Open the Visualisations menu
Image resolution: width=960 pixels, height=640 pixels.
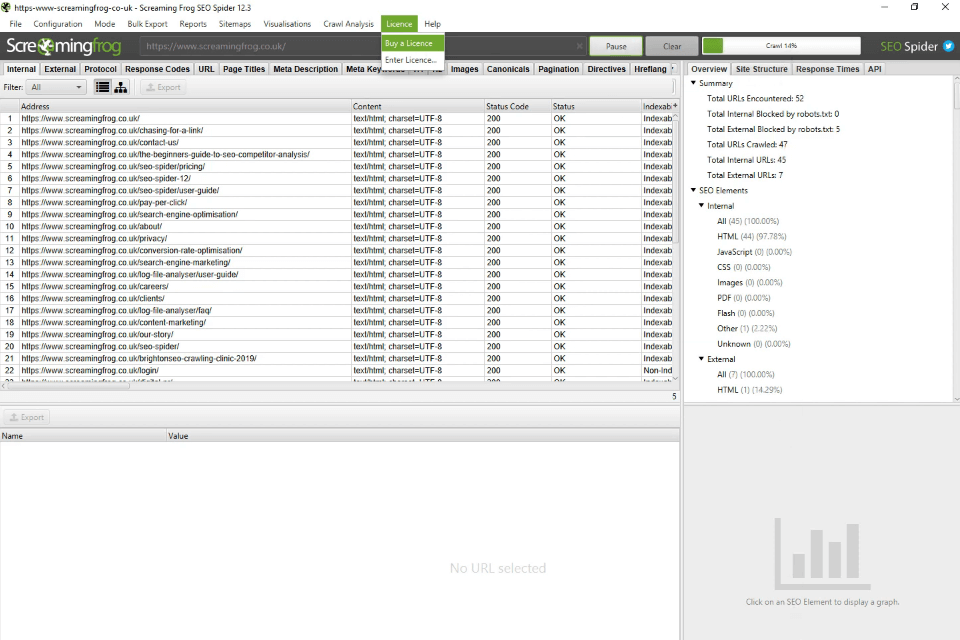pos(287,24)
